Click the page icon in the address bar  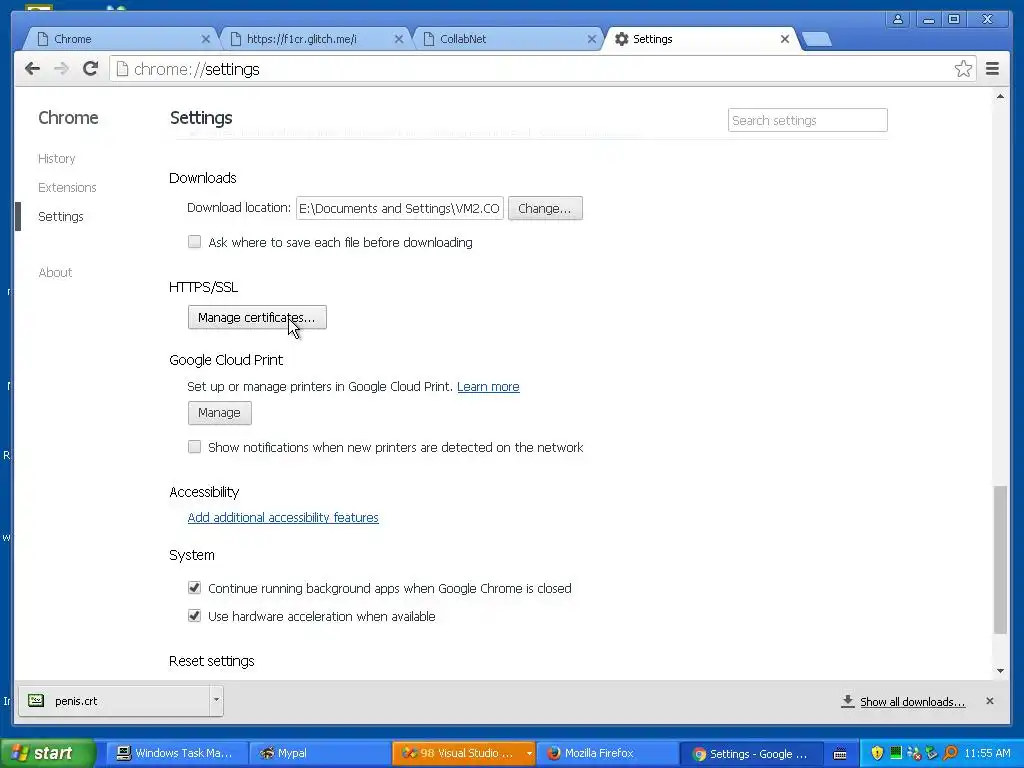[122, 69]
